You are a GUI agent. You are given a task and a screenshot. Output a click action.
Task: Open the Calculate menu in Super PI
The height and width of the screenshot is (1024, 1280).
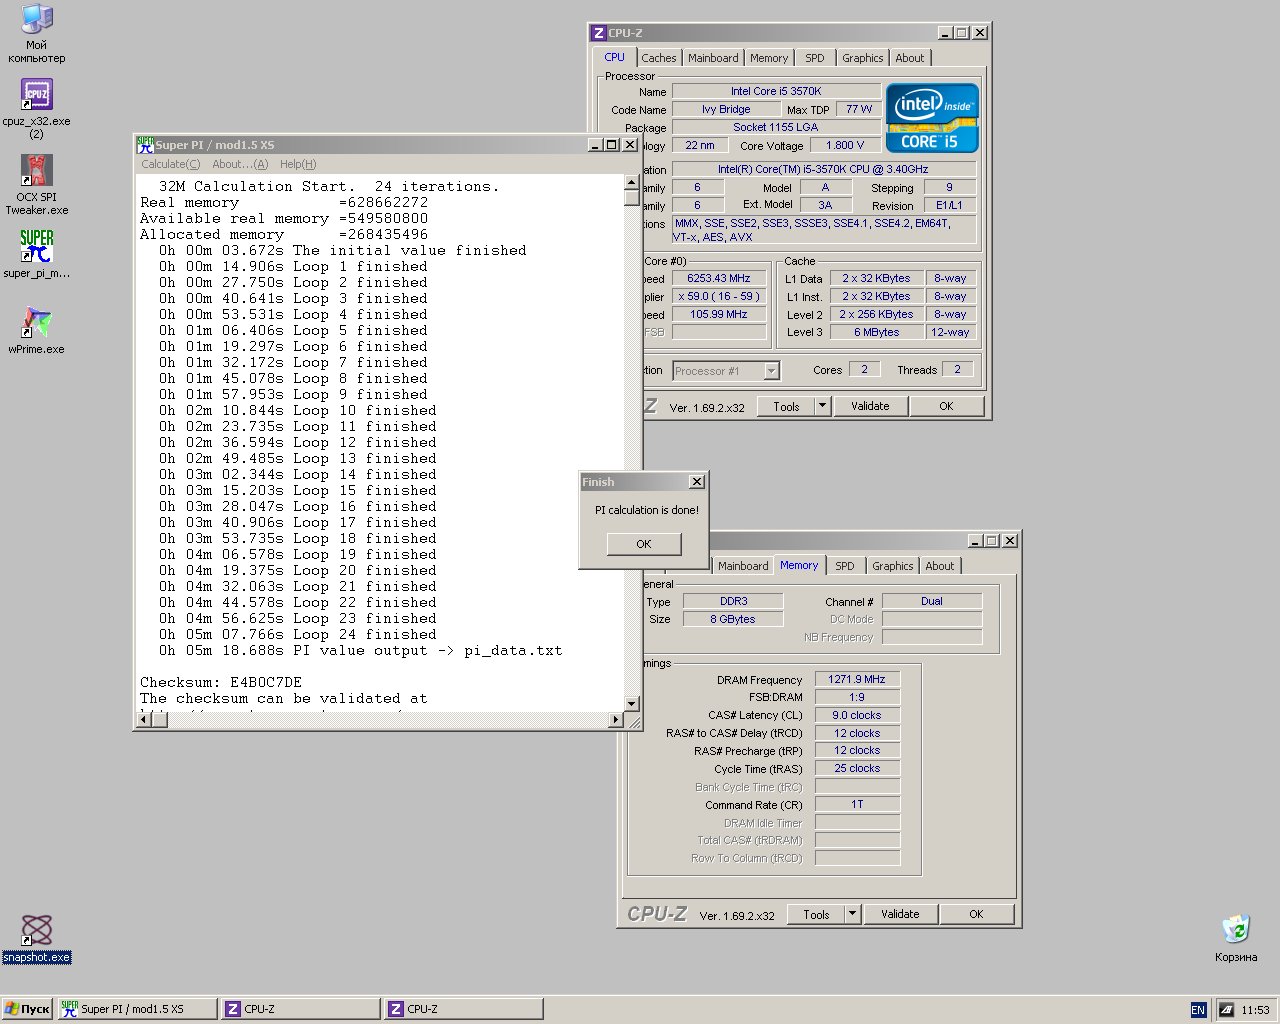click(x=171, y=164)
